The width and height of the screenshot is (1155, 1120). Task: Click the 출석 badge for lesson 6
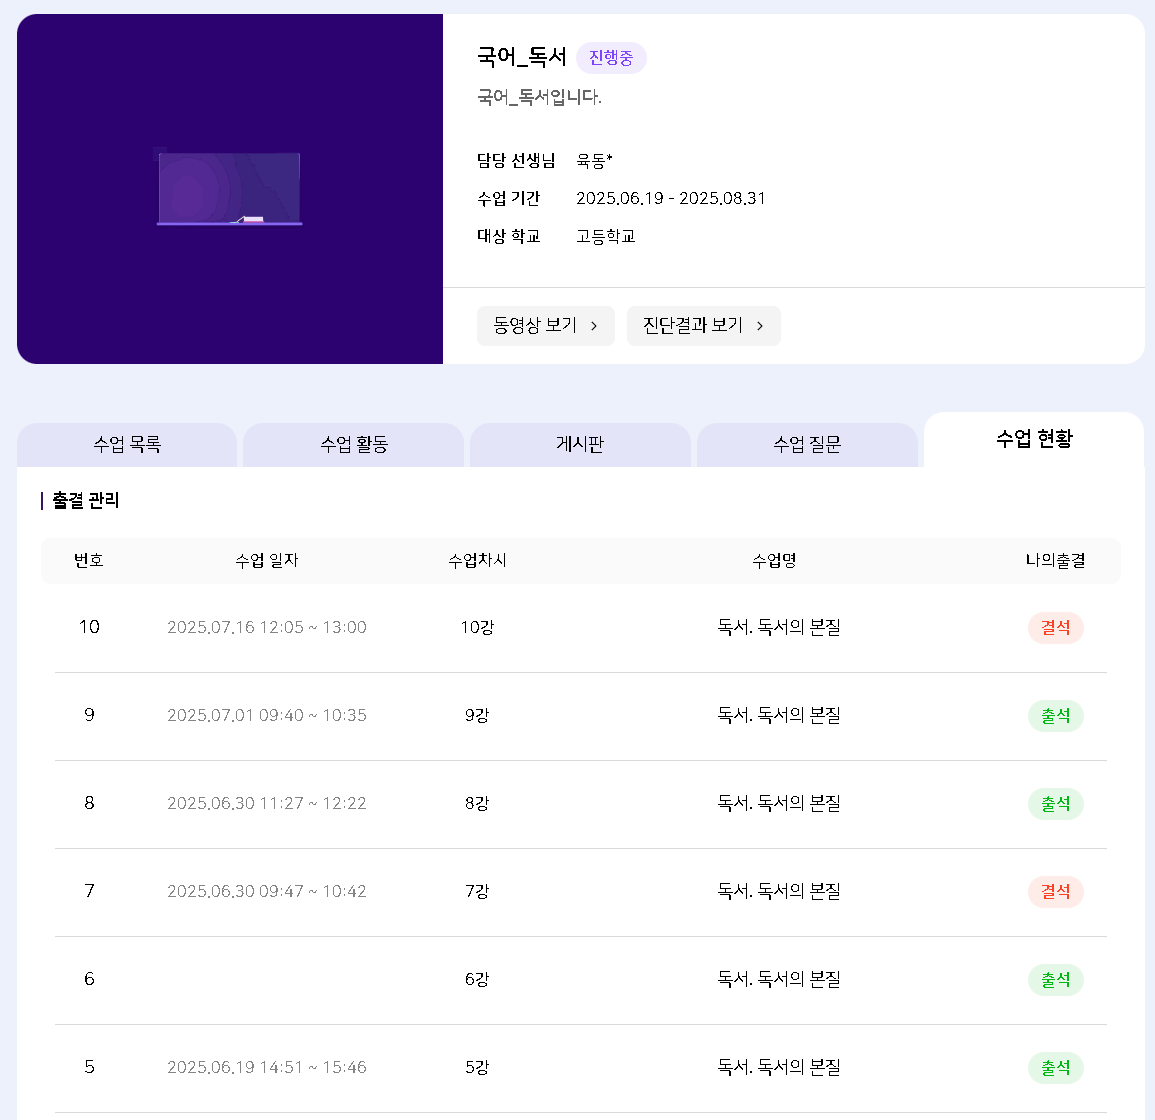coord(1055,980)
